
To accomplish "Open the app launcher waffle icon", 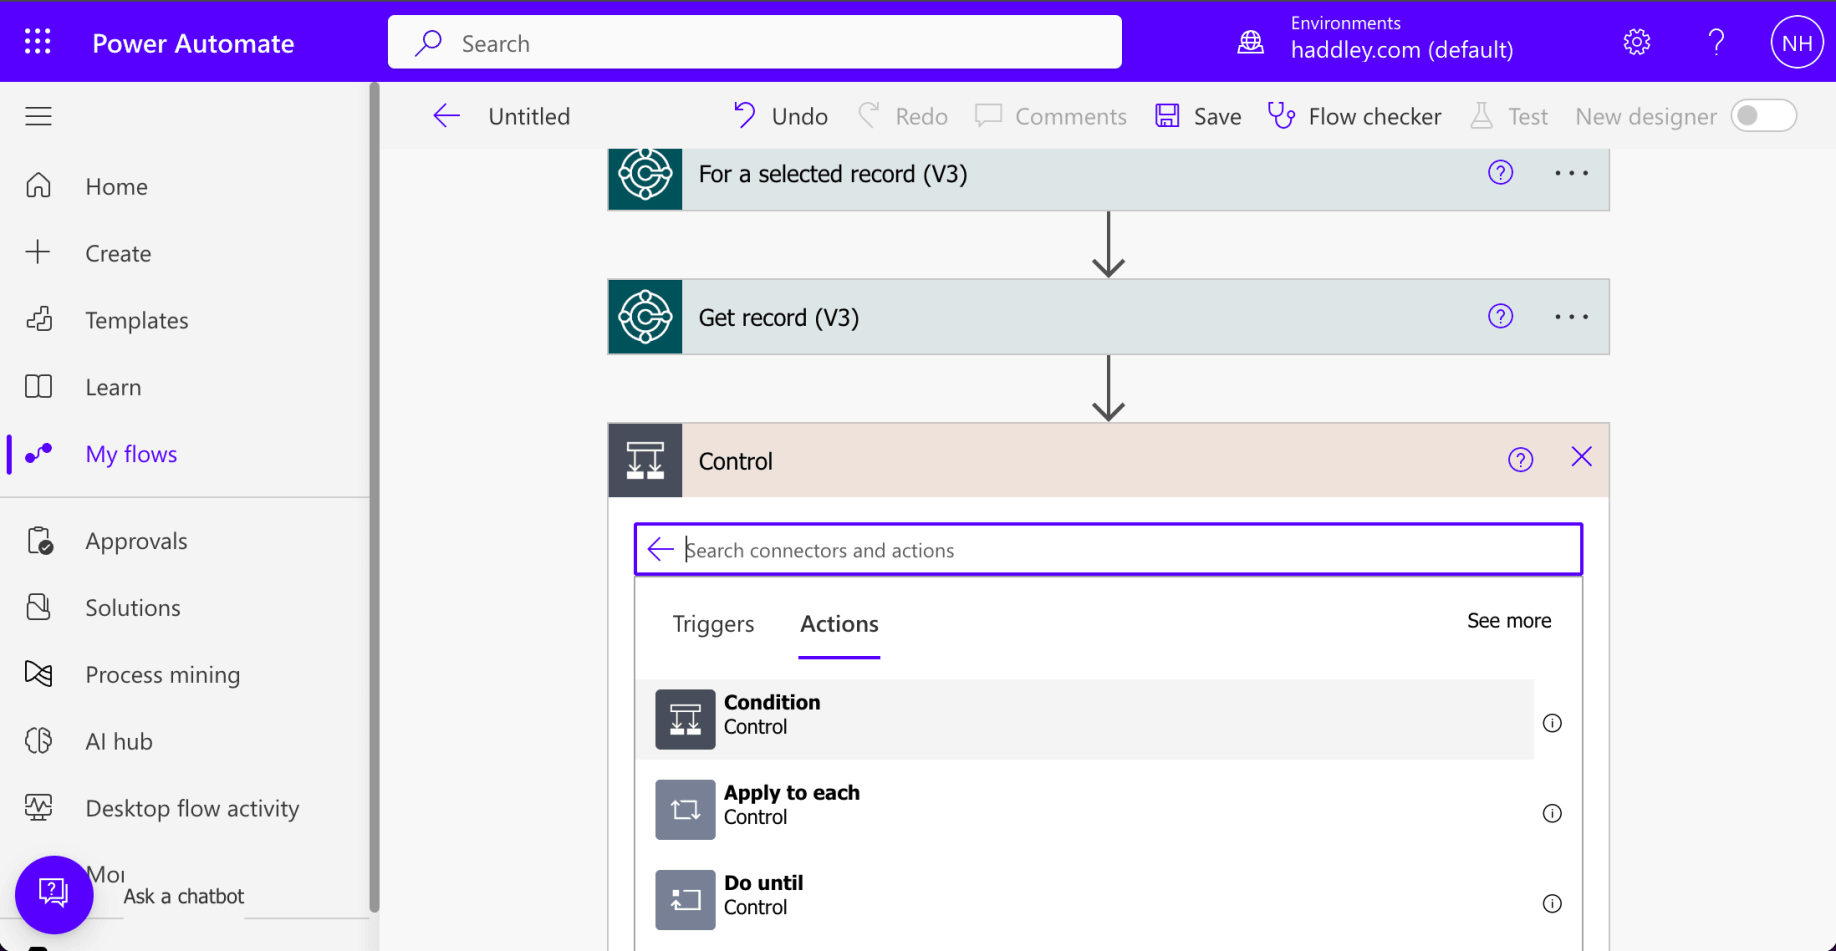I will coord(38,42).
